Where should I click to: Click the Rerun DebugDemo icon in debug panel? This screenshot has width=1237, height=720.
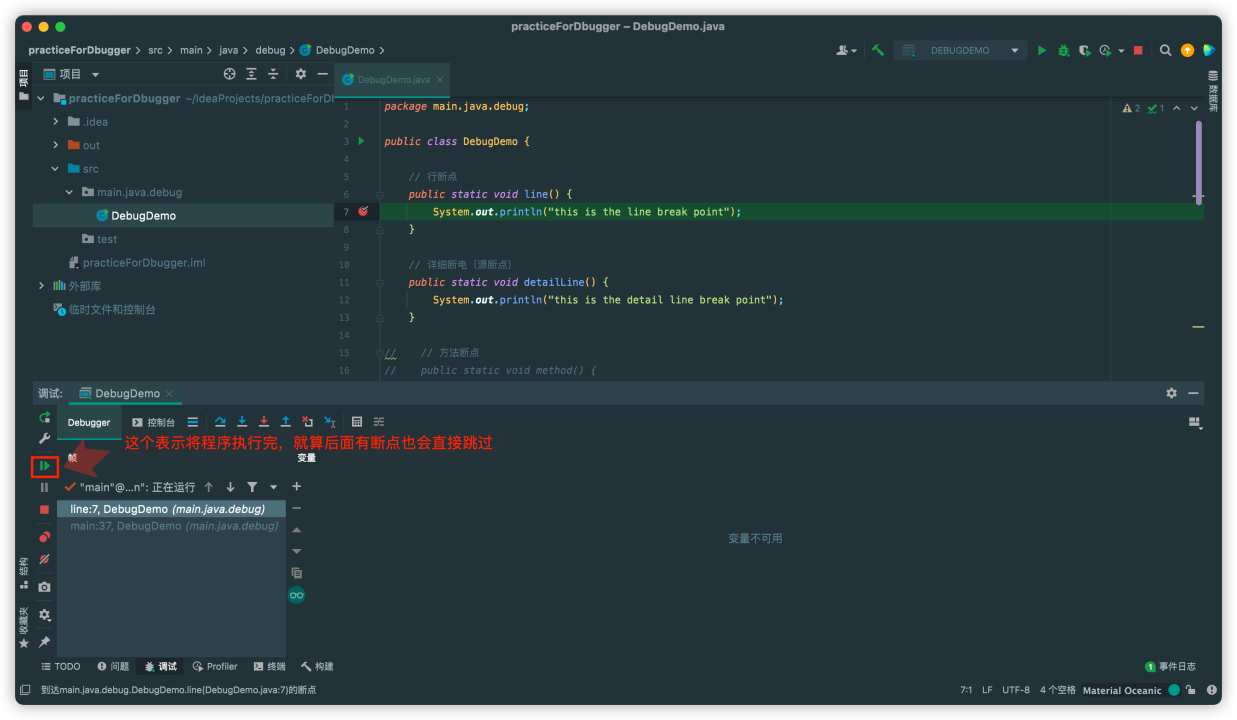(44, 417)
